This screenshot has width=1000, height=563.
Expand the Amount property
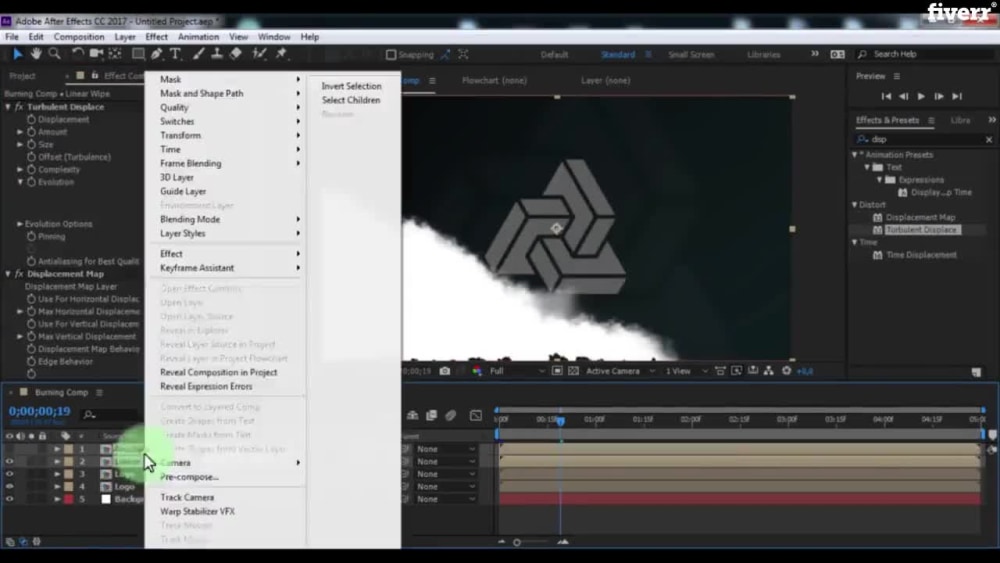20,132
